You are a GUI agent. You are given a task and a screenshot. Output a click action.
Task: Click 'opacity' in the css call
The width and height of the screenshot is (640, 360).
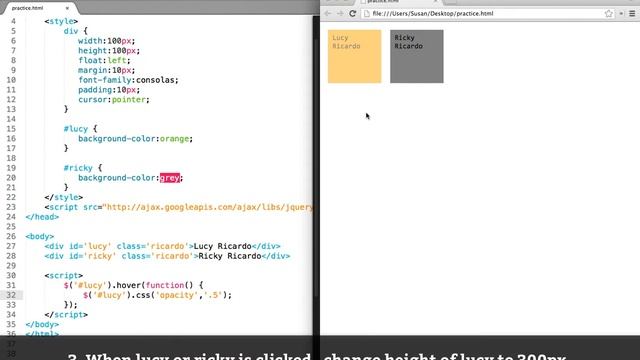[x=176, y=295]
